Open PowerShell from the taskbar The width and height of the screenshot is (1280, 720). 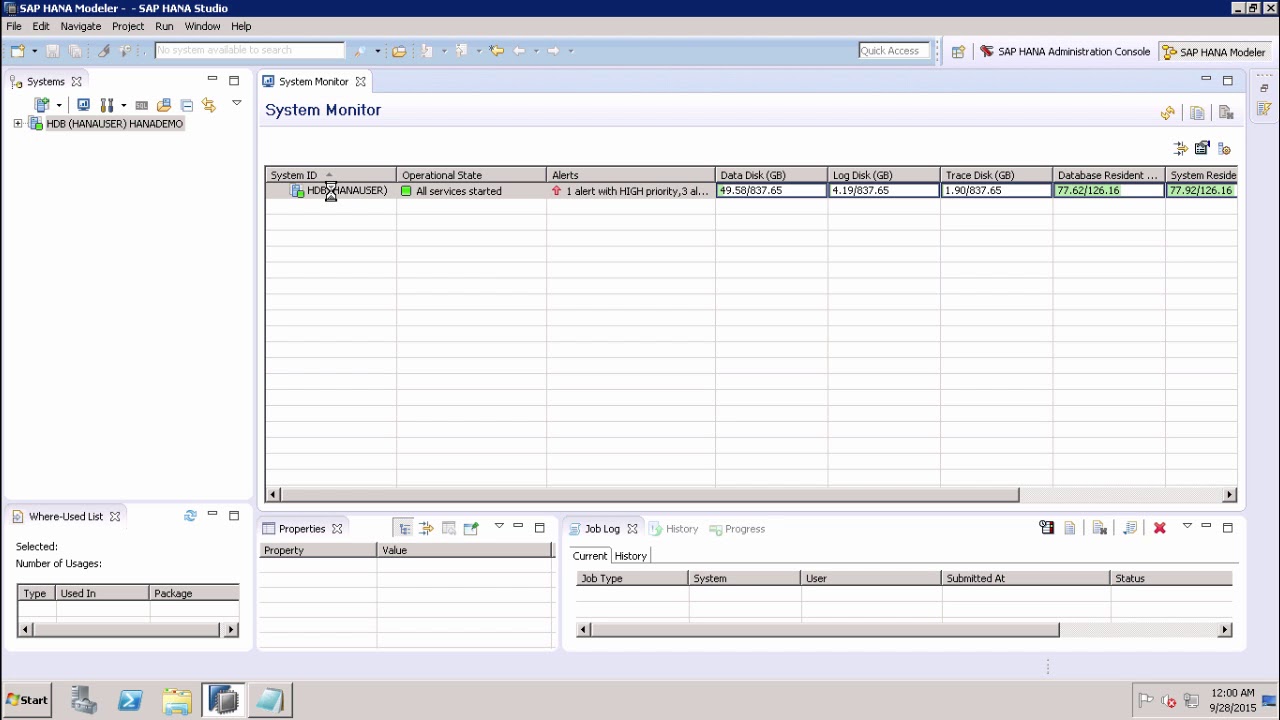point(130,701)
